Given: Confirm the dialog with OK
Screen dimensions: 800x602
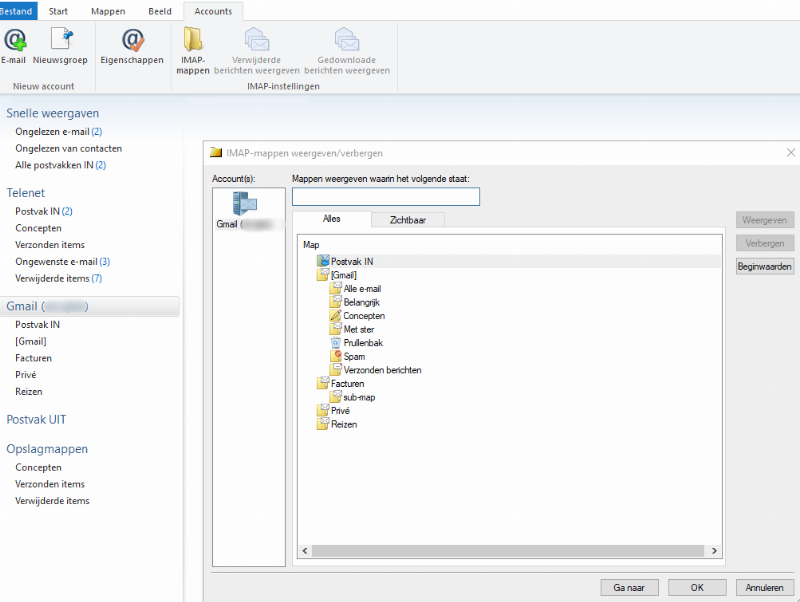Looking at the screenshot, I should (696, 587).
